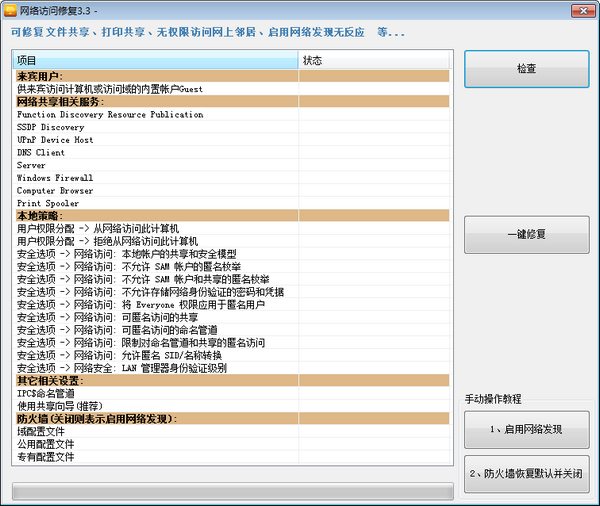
Task: Click the 2、防火墙恢复默认并关闭 button
Action: pos(526,473)
